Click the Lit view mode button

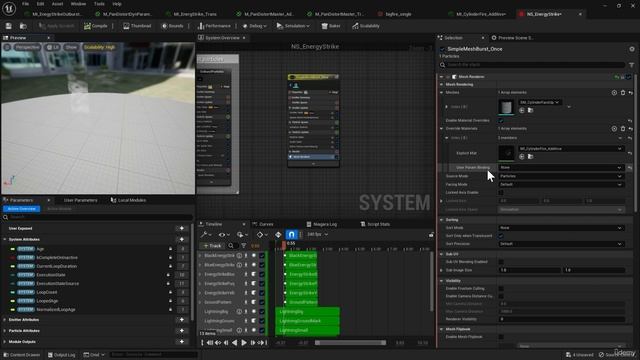(x=53, y=47)
